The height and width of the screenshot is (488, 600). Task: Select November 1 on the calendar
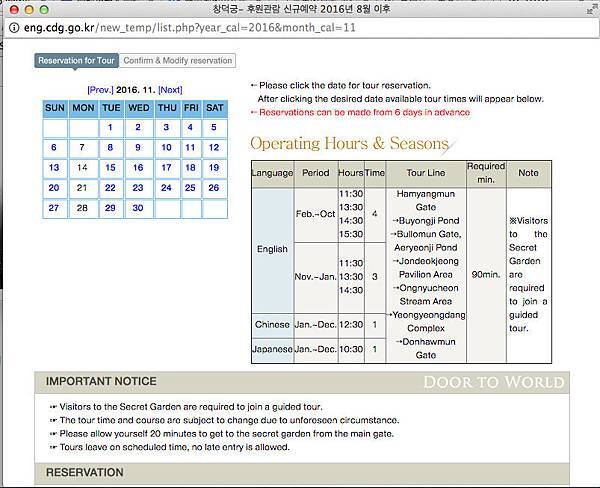pyautogui.click(x=110, y=127)
